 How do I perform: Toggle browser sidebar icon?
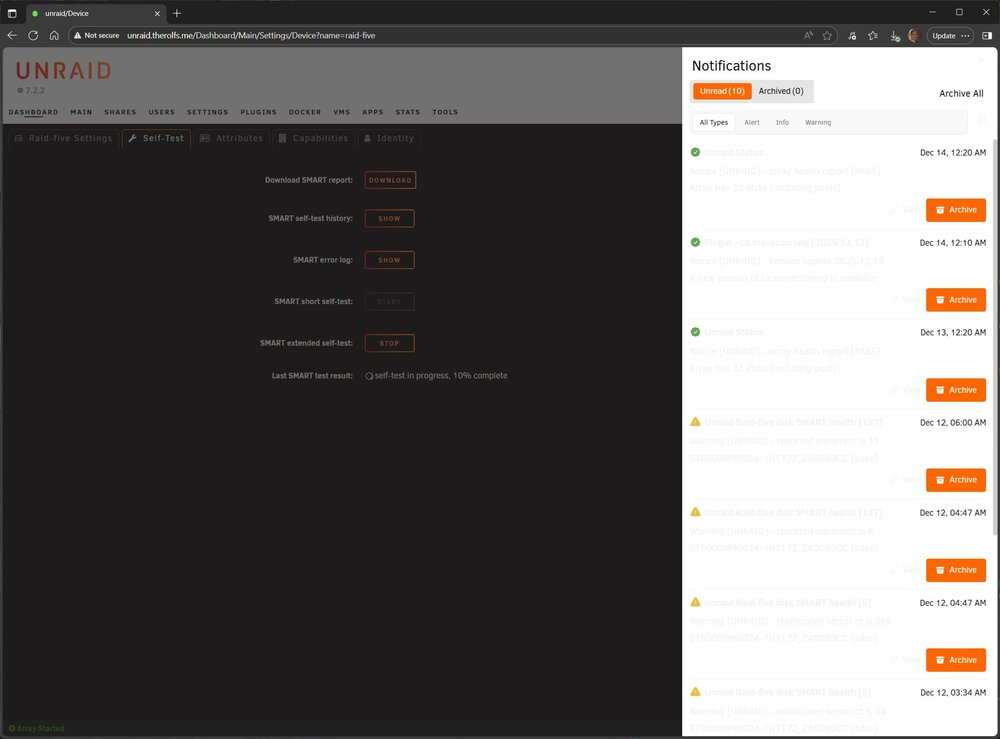[987, 36]
